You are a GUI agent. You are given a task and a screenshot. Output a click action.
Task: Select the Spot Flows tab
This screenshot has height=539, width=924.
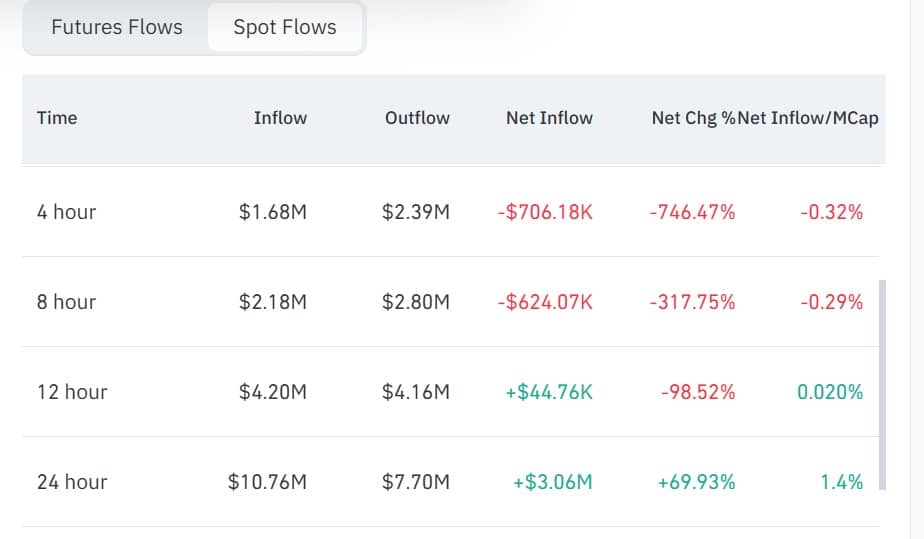tap(285, 27)
